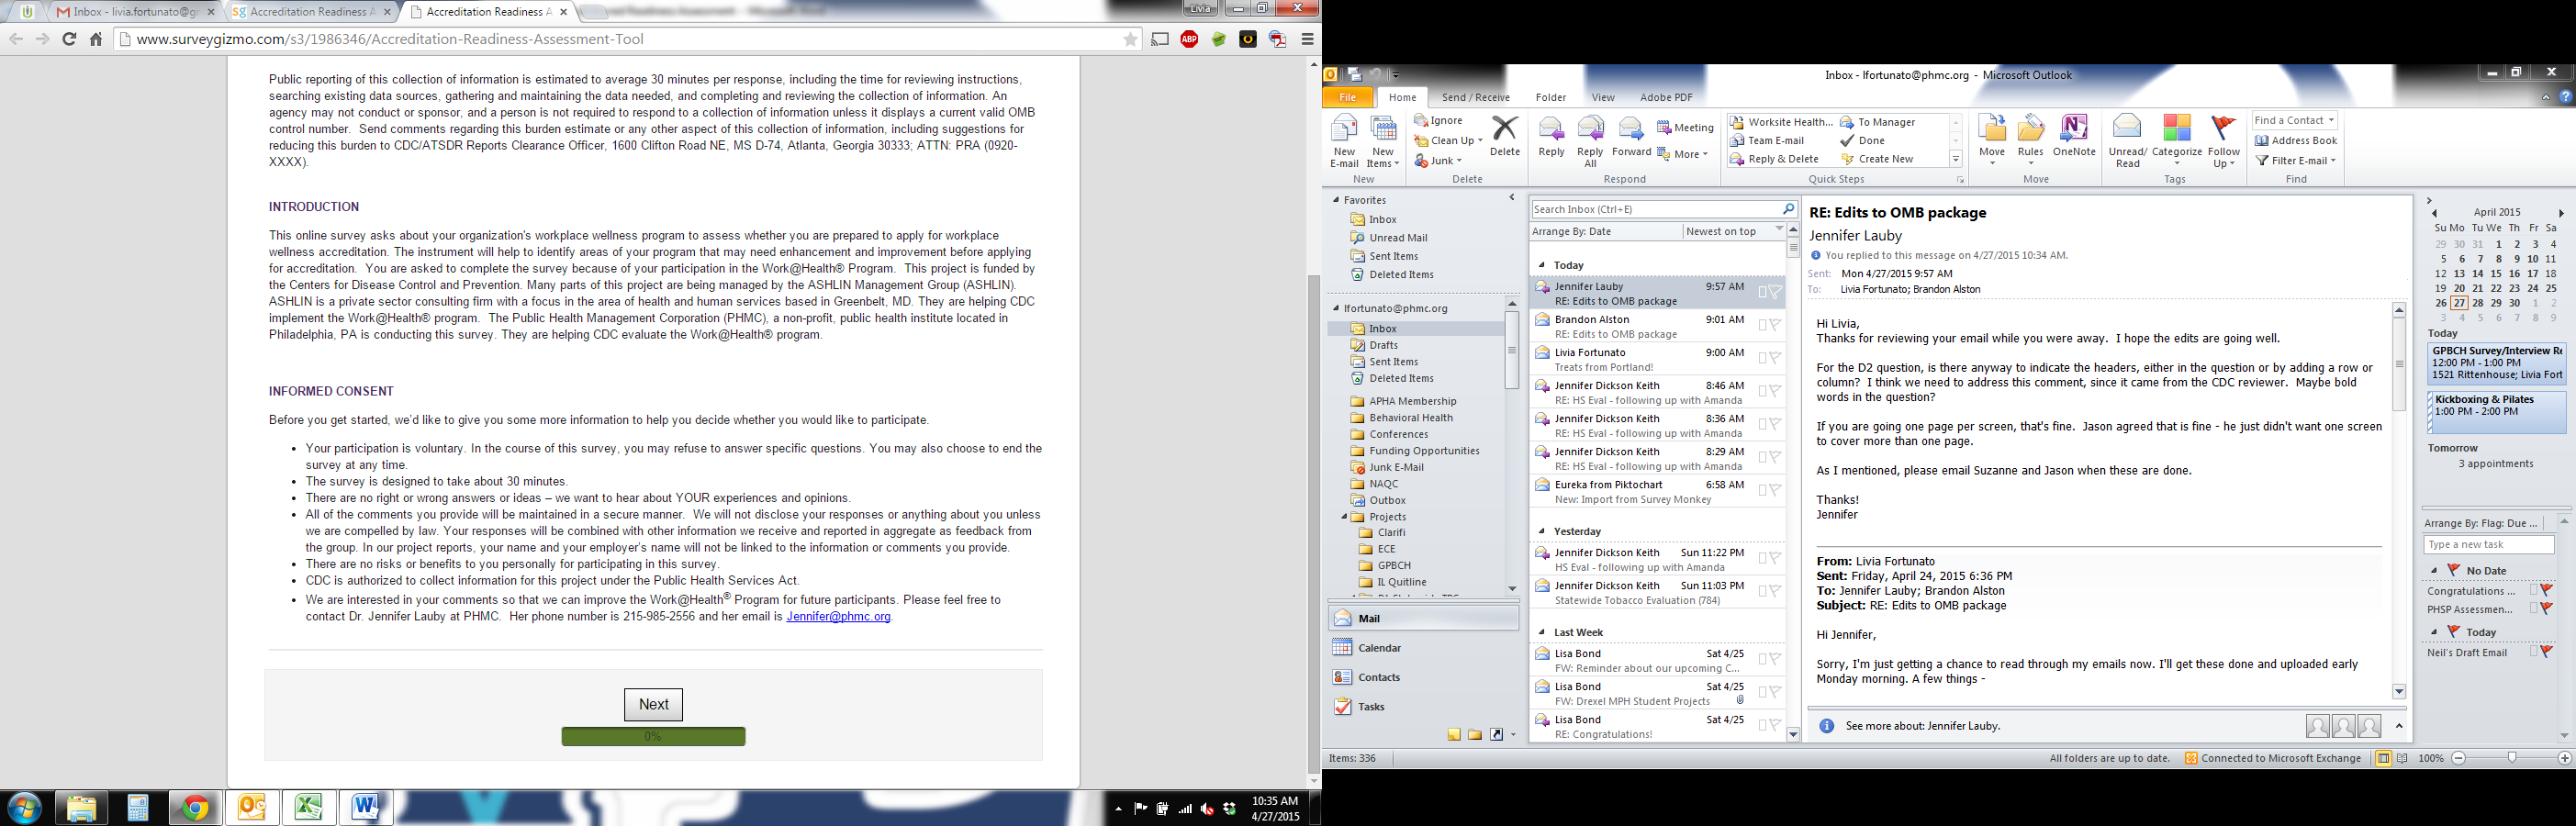Open the Outlook File tab

(1347, 97)
